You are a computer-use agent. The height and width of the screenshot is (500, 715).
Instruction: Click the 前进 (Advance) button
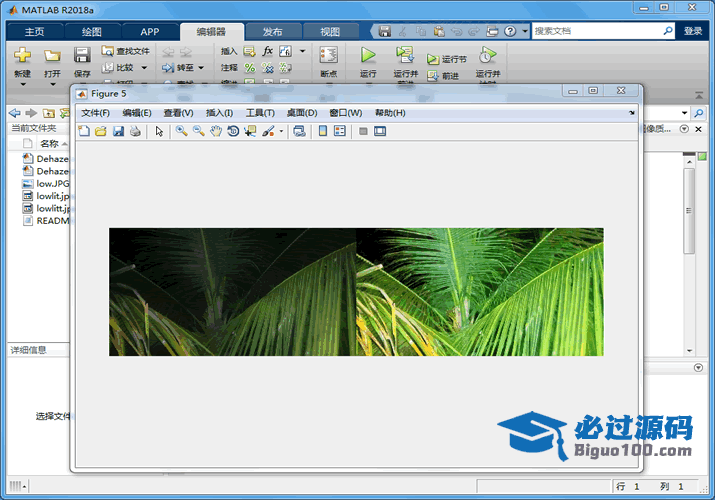click(443, 76)
